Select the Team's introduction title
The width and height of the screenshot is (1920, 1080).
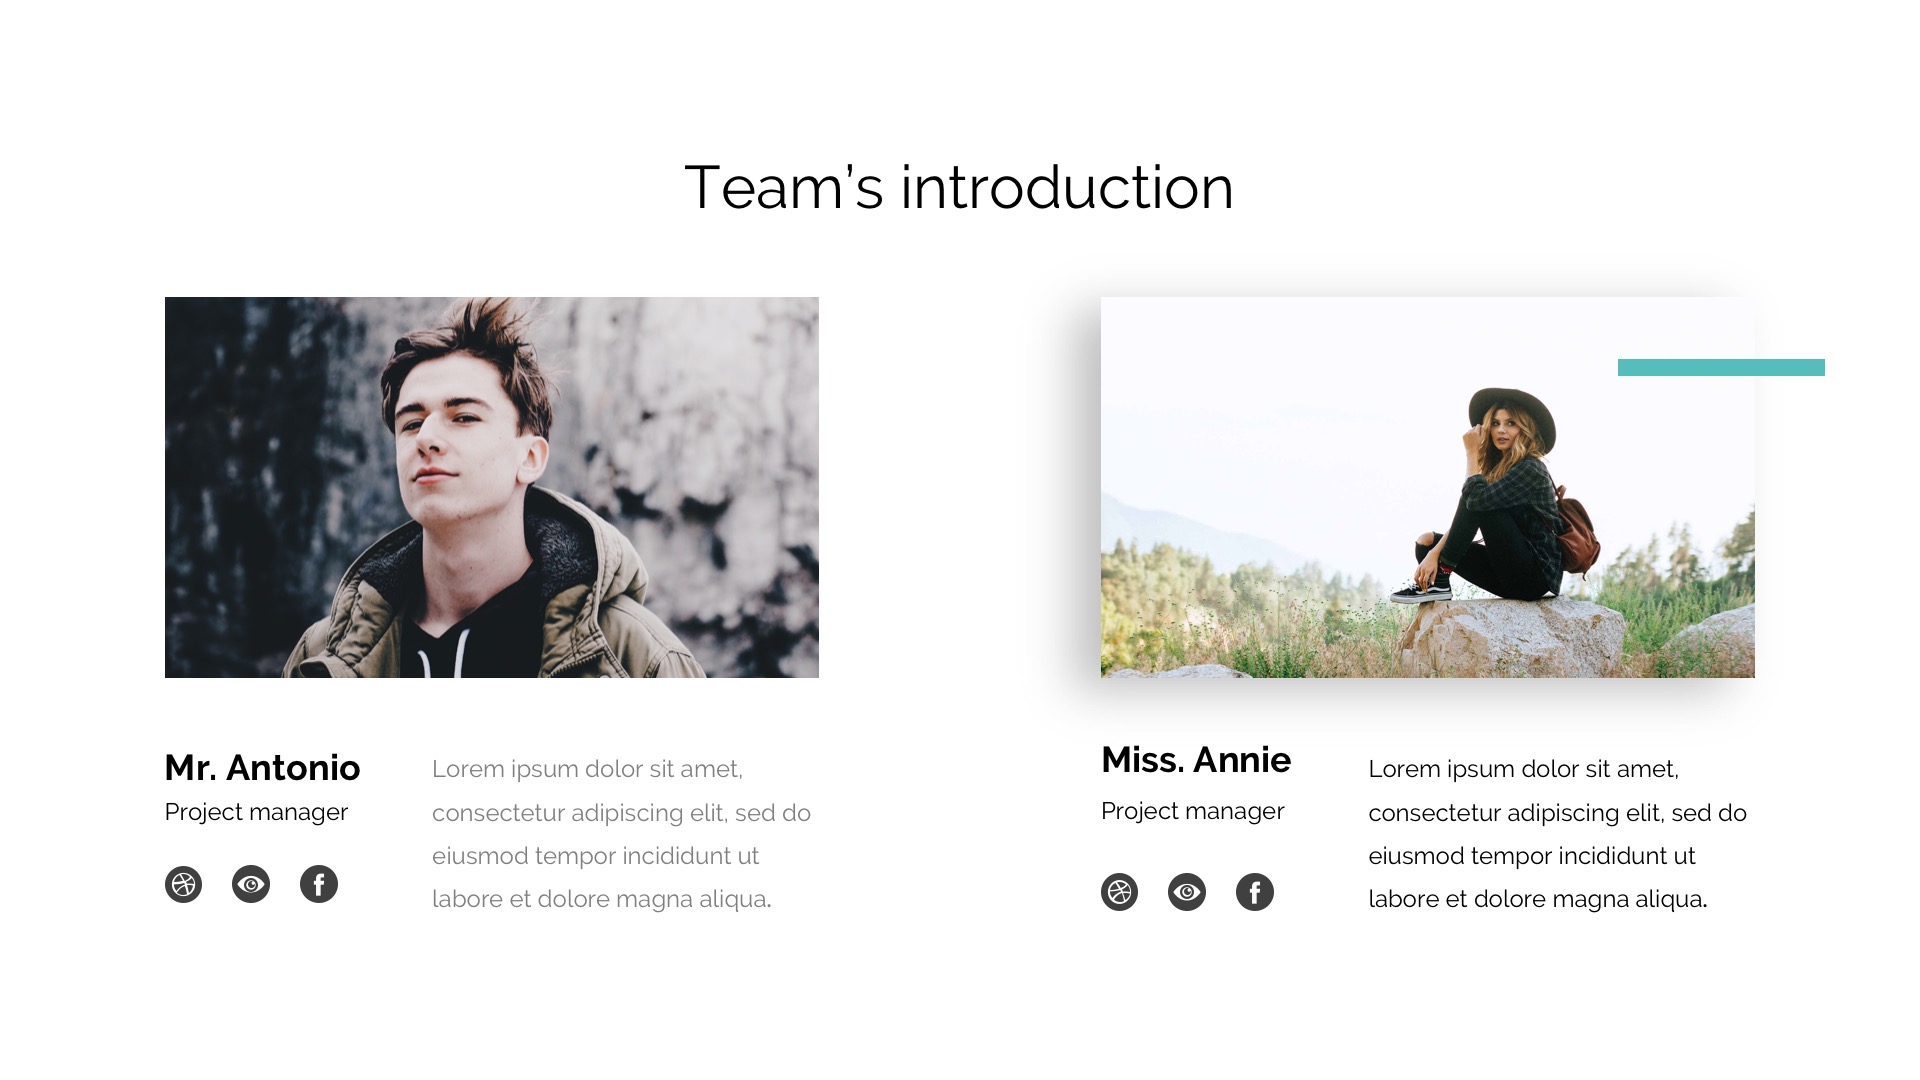click(x=959, y=188)
